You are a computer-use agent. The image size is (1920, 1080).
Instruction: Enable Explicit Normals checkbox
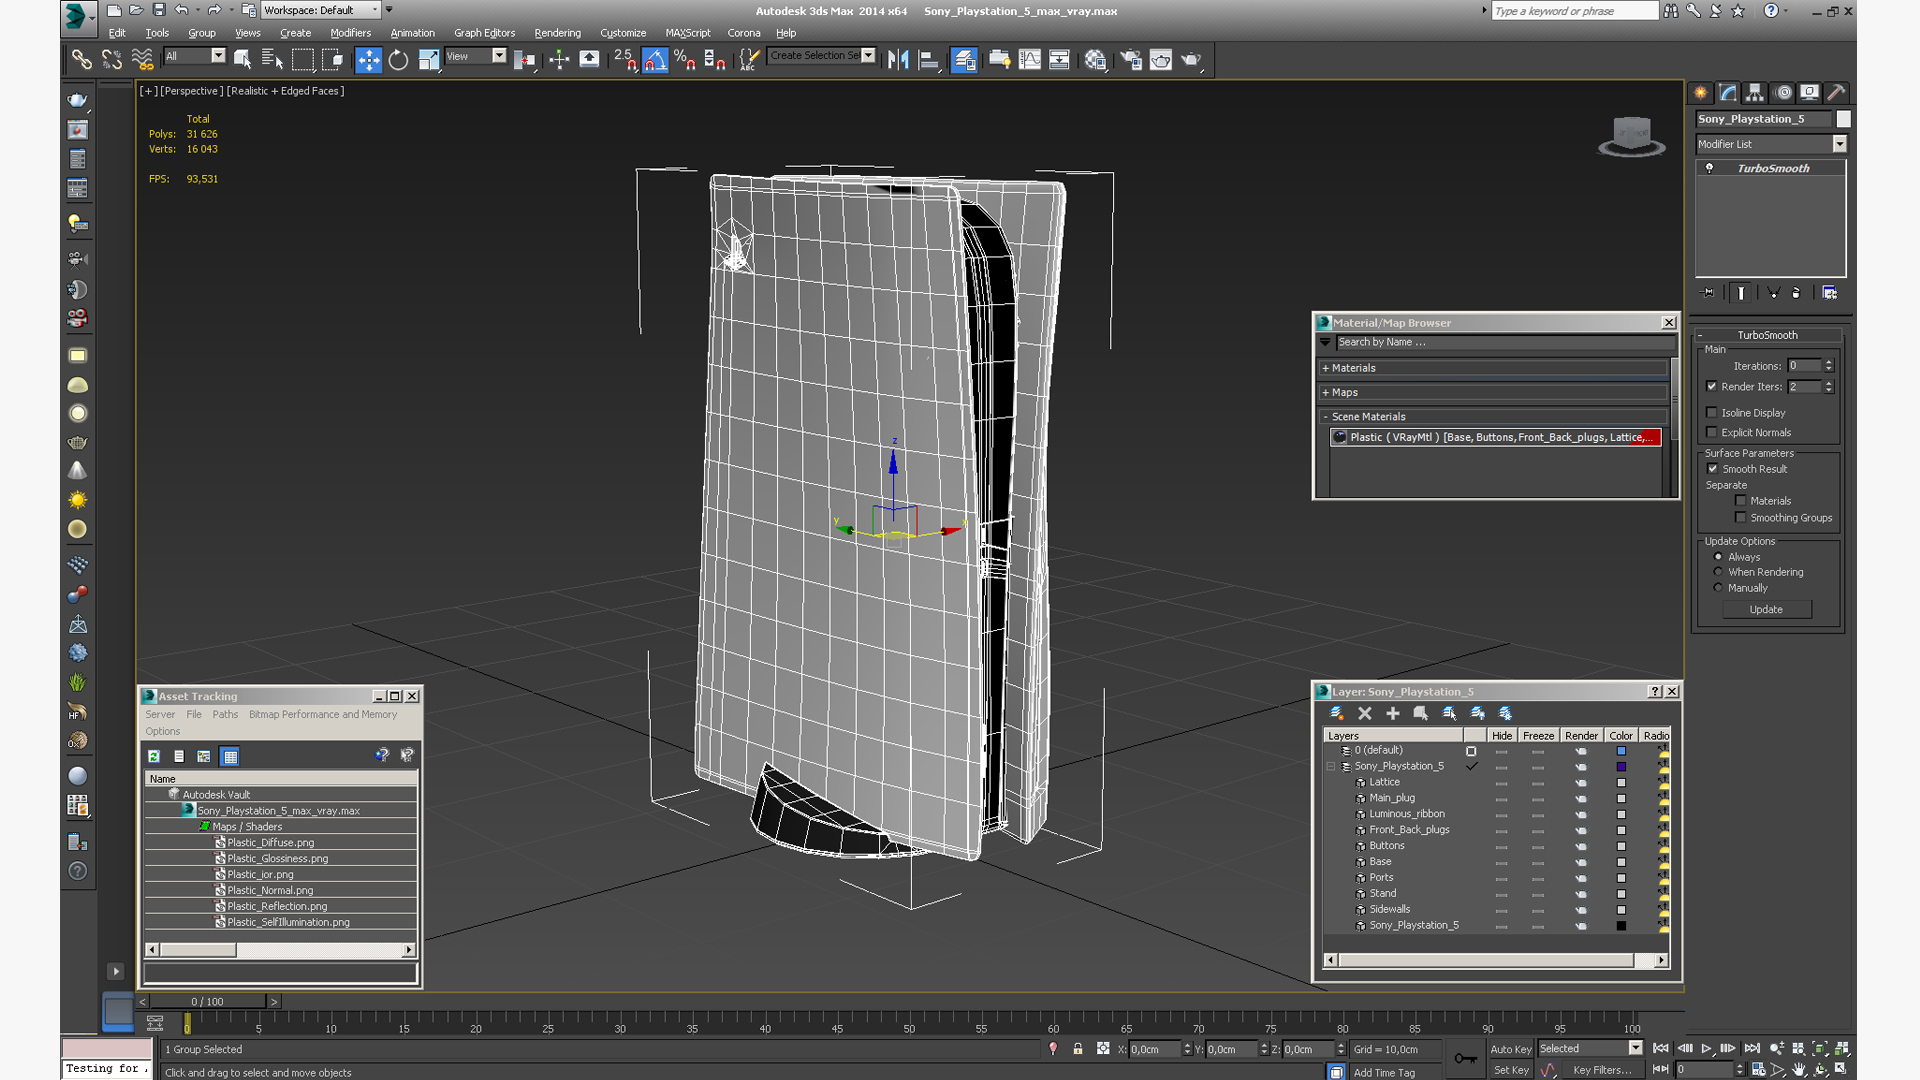(x=1712, y=433)
